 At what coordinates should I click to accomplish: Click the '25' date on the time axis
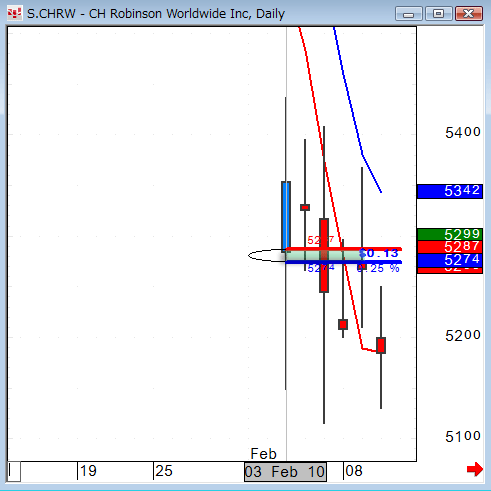[164, 471]
